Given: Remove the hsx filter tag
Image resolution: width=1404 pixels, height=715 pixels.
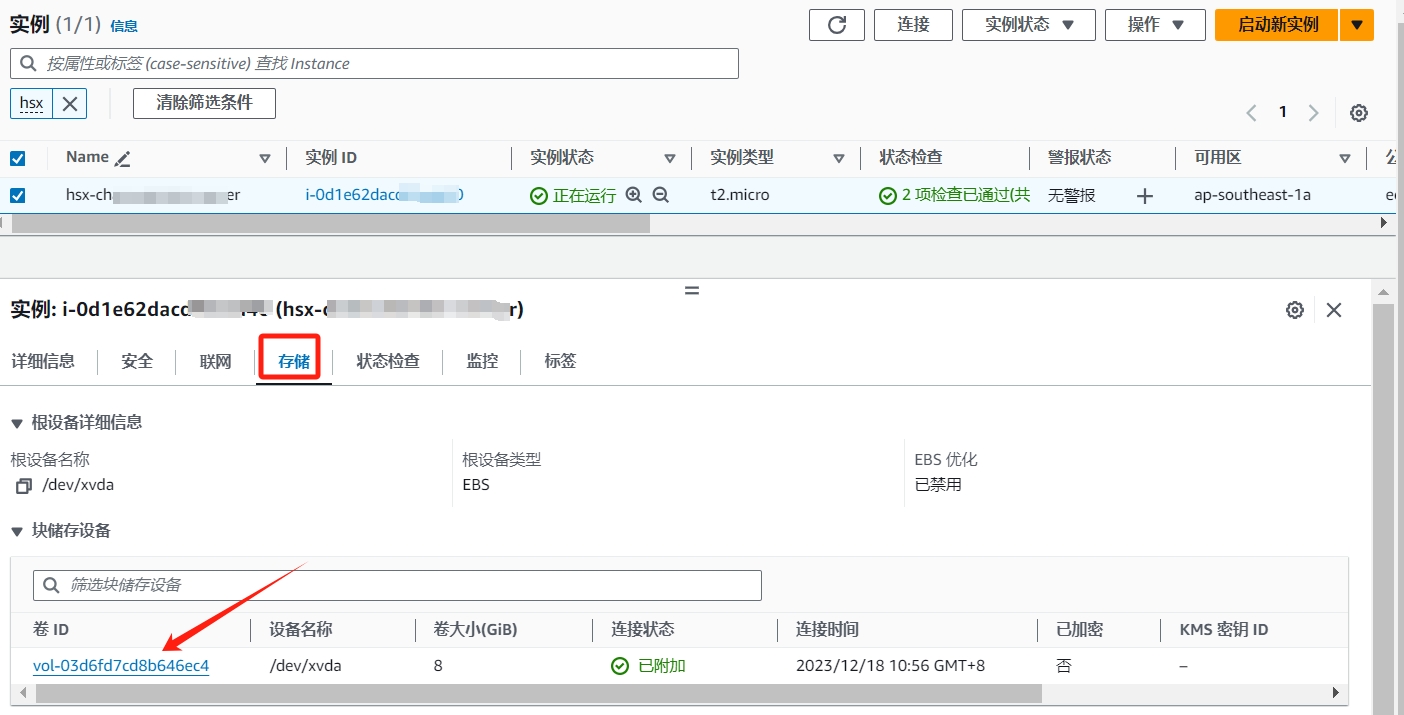Looking at the screenshot, I should tap(69, 103).
